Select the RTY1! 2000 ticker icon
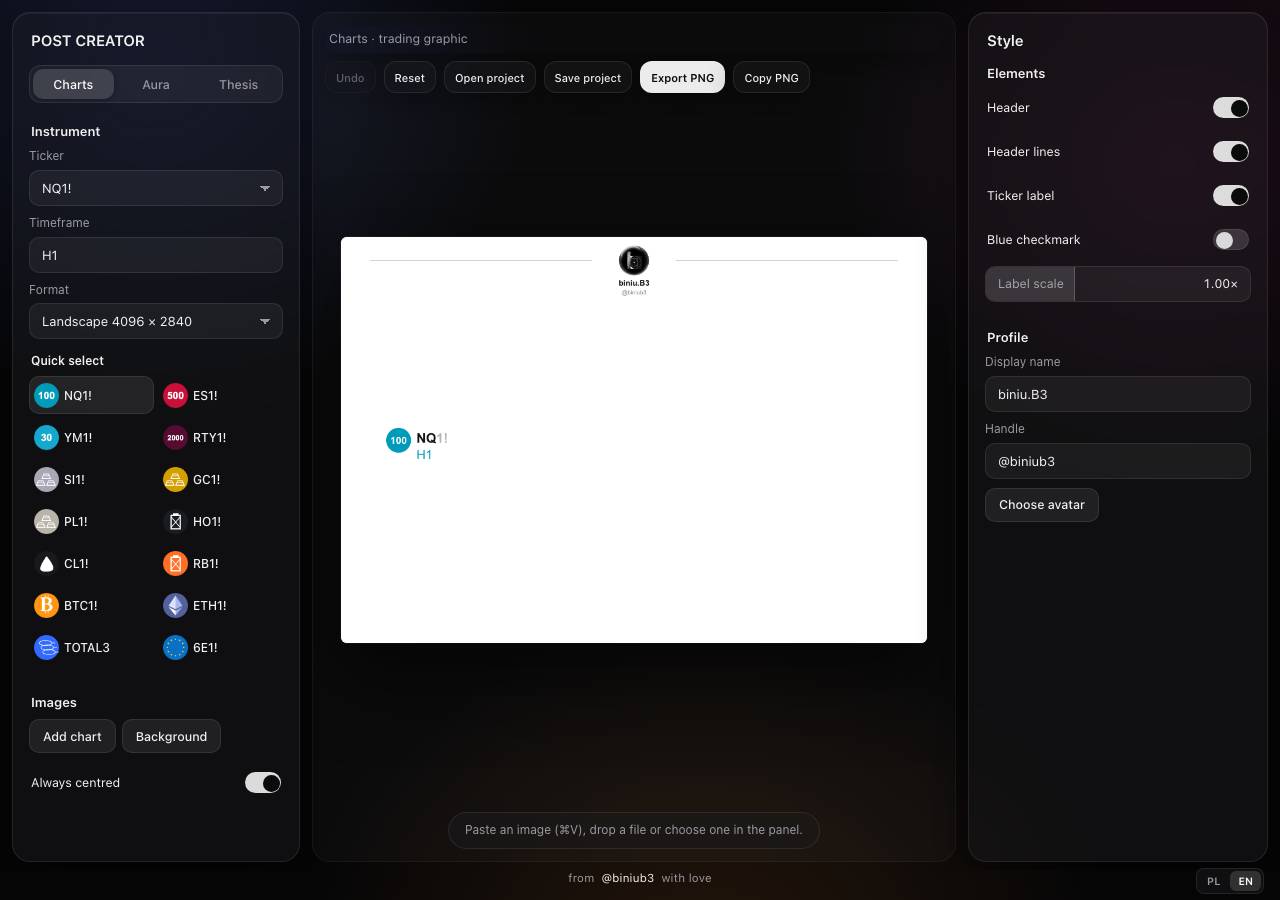The height and width of the screenshot is (900, 1280). pos(175,437)
